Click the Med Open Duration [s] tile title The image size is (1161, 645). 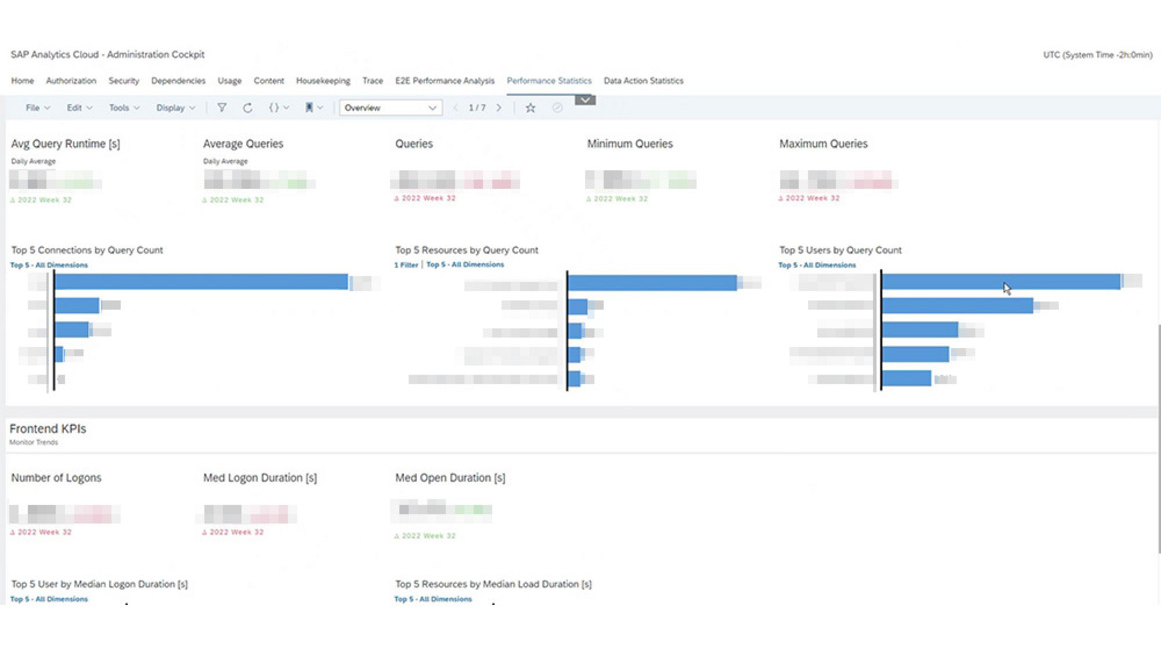(450, 478)
